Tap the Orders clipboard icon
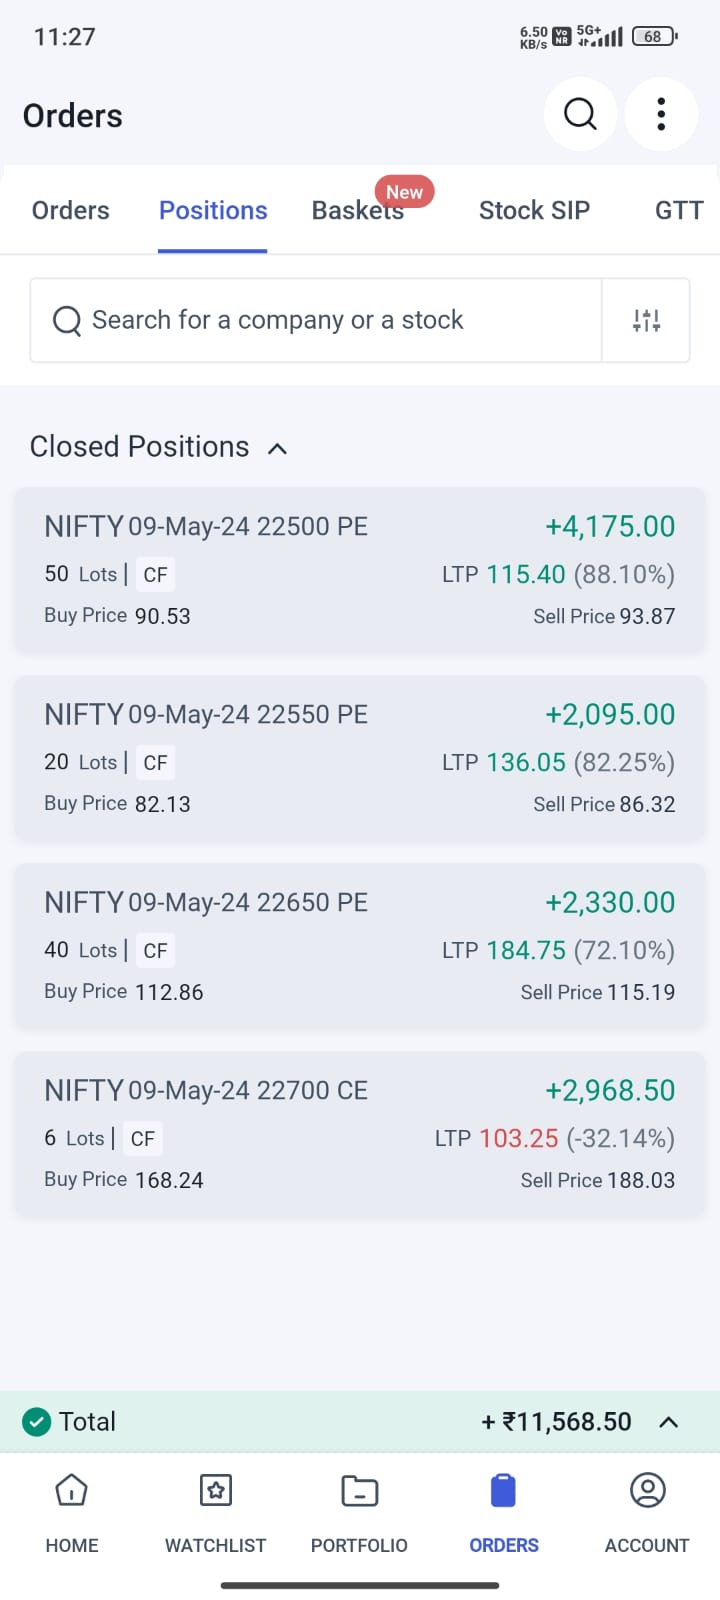 [503, 1491]
